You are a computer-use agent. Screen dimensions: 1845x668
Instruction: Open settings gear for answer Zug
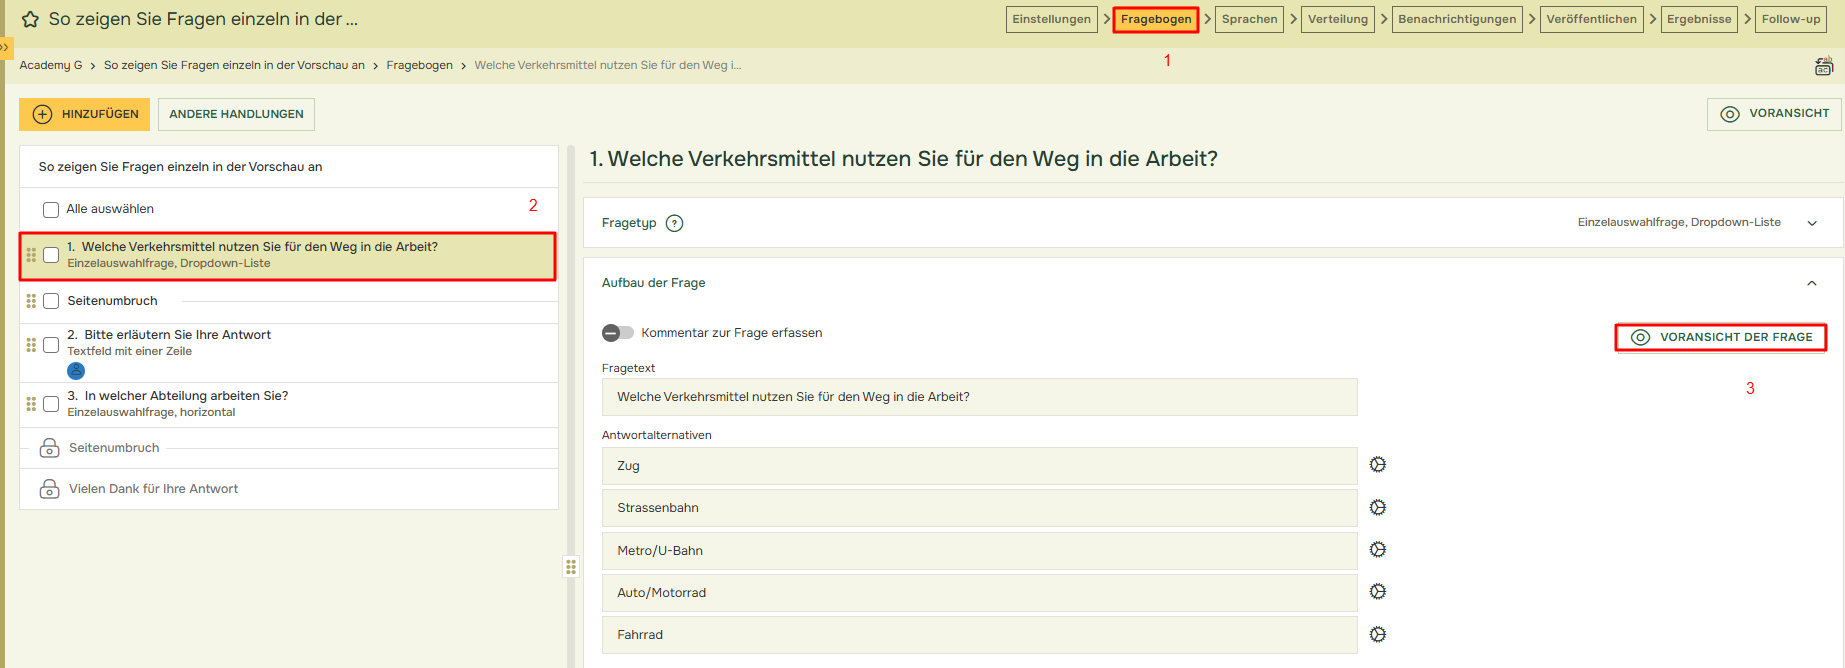tap(1377, 465)
